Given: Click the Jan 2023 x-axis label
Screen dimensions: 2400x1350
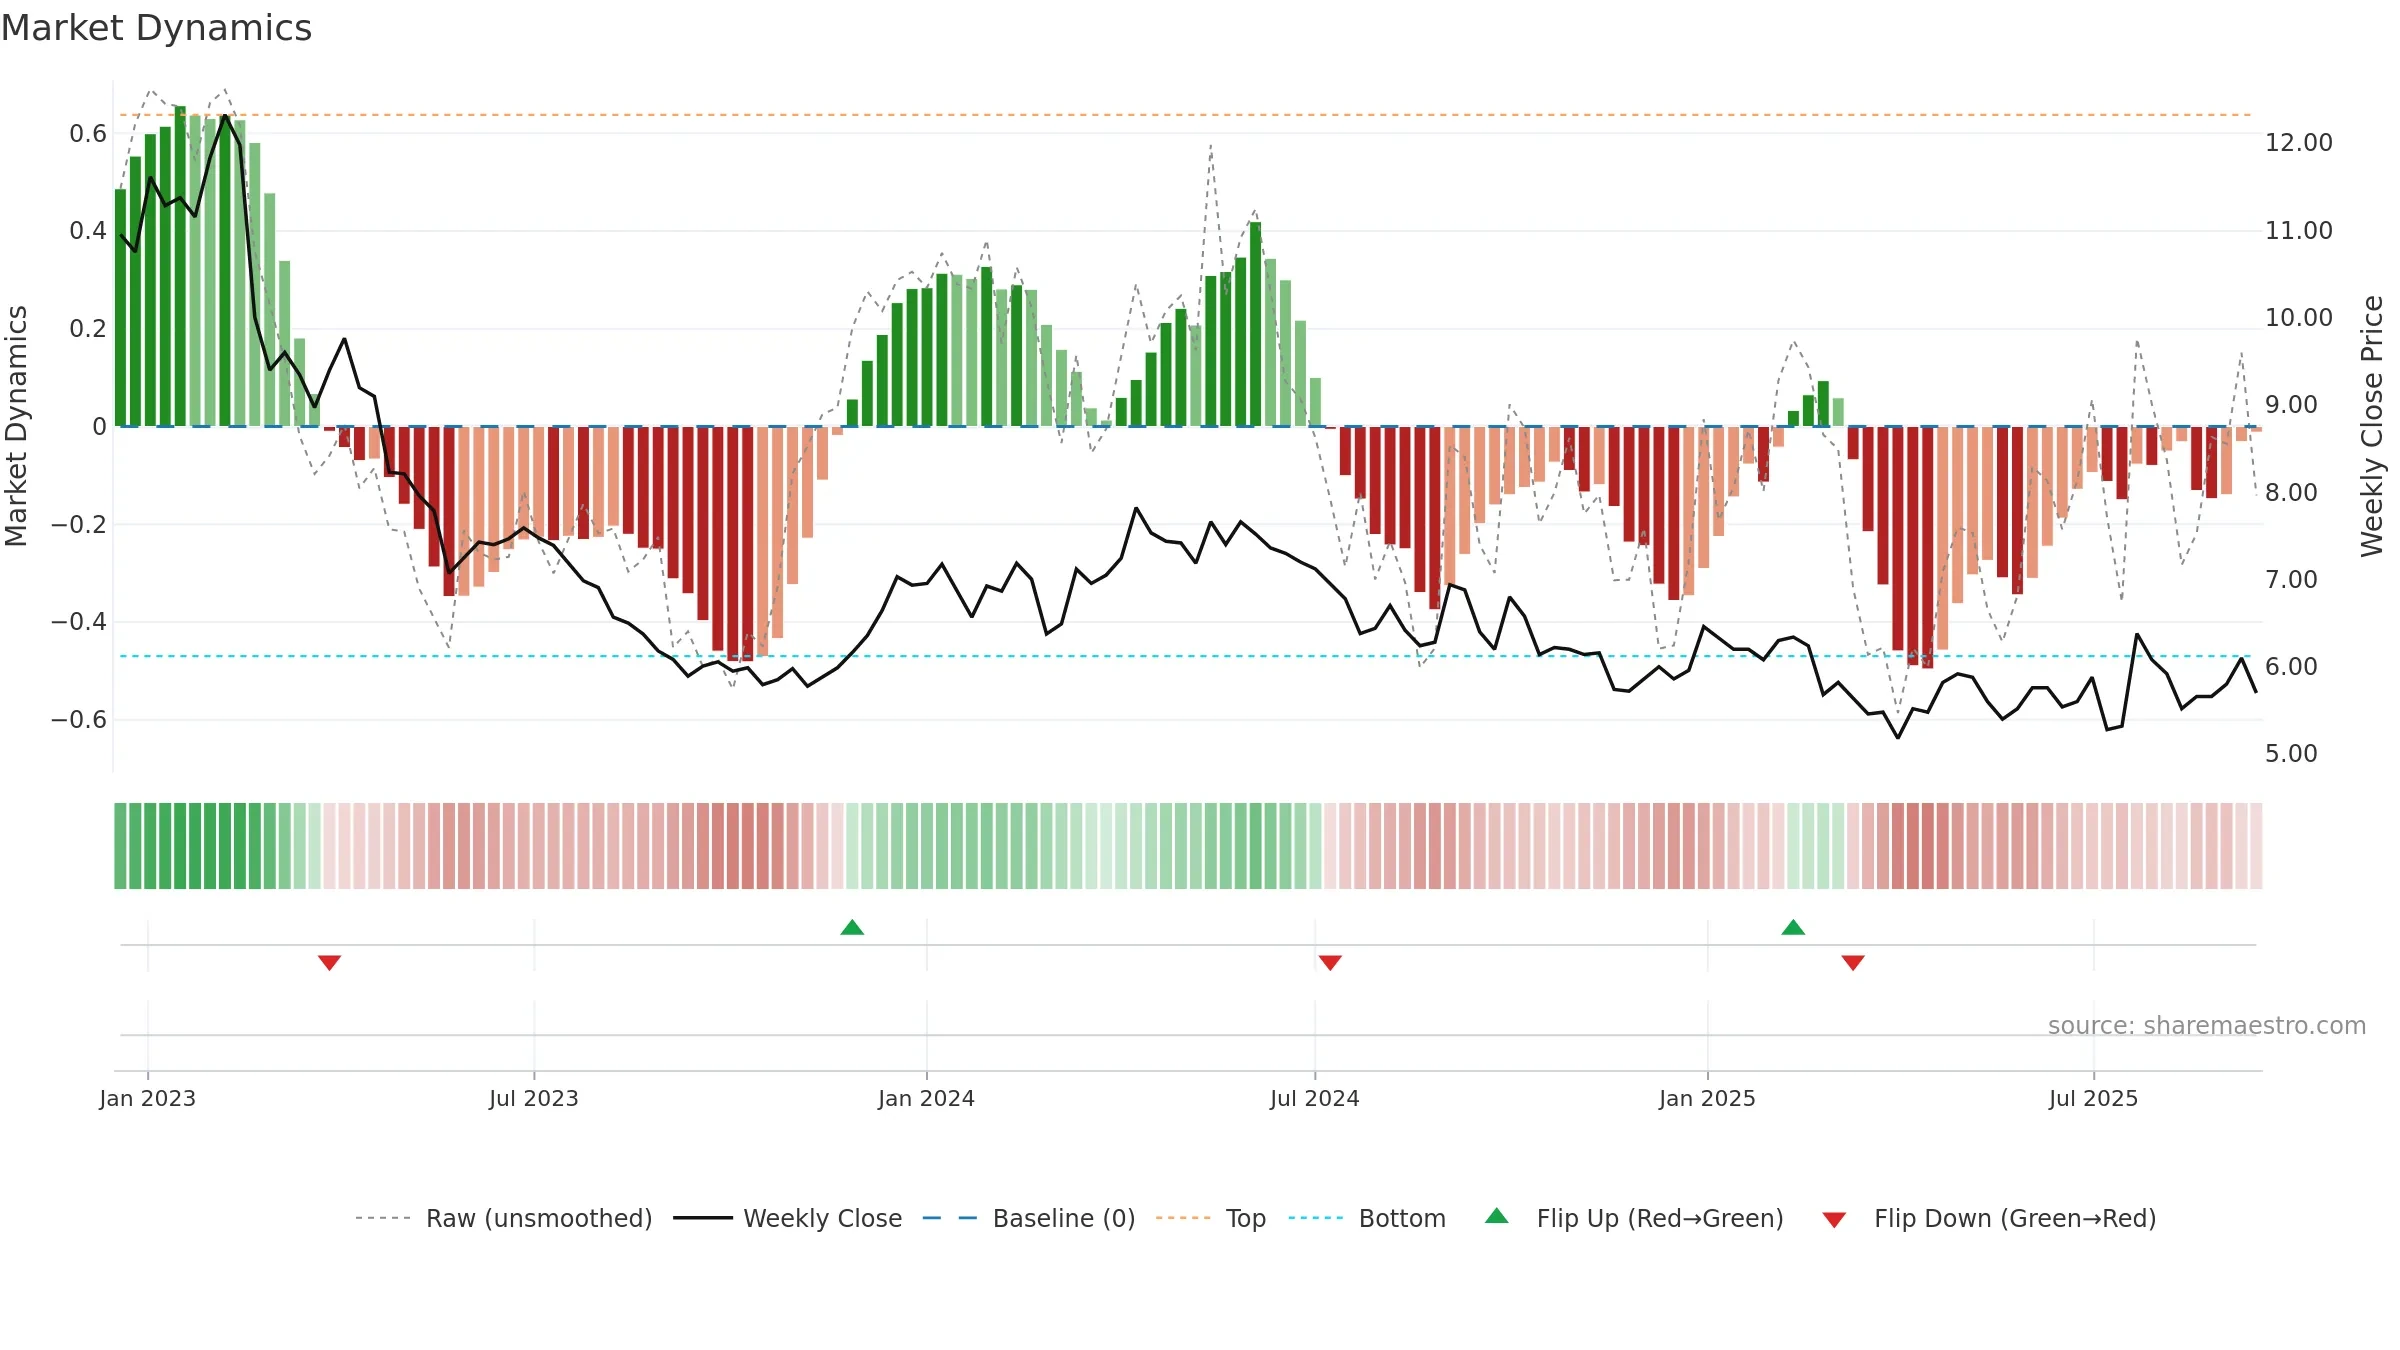Looking at the screenshot, I should [148, 1099].
